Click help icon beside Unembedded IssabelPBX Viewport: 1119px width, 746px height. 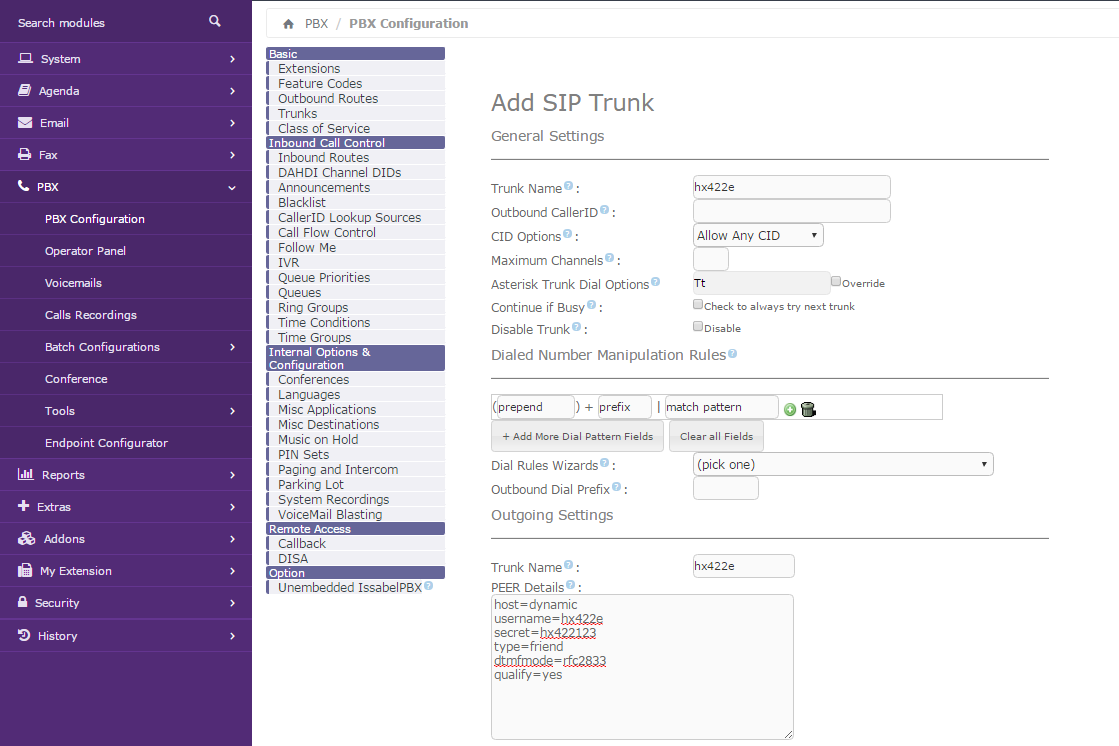point(428,587)
